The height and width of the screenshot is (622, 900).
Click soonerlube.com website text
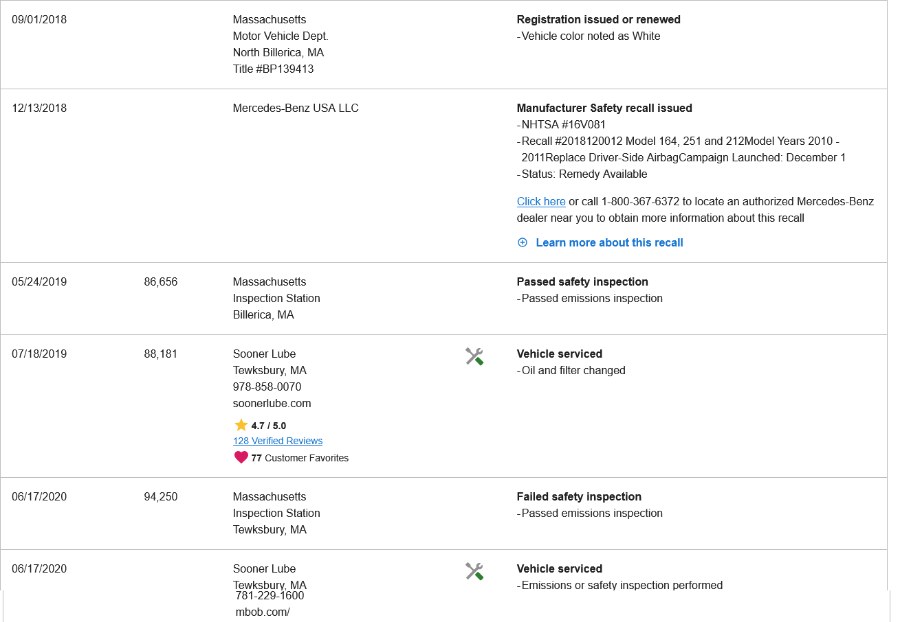(x=272, y=403)
